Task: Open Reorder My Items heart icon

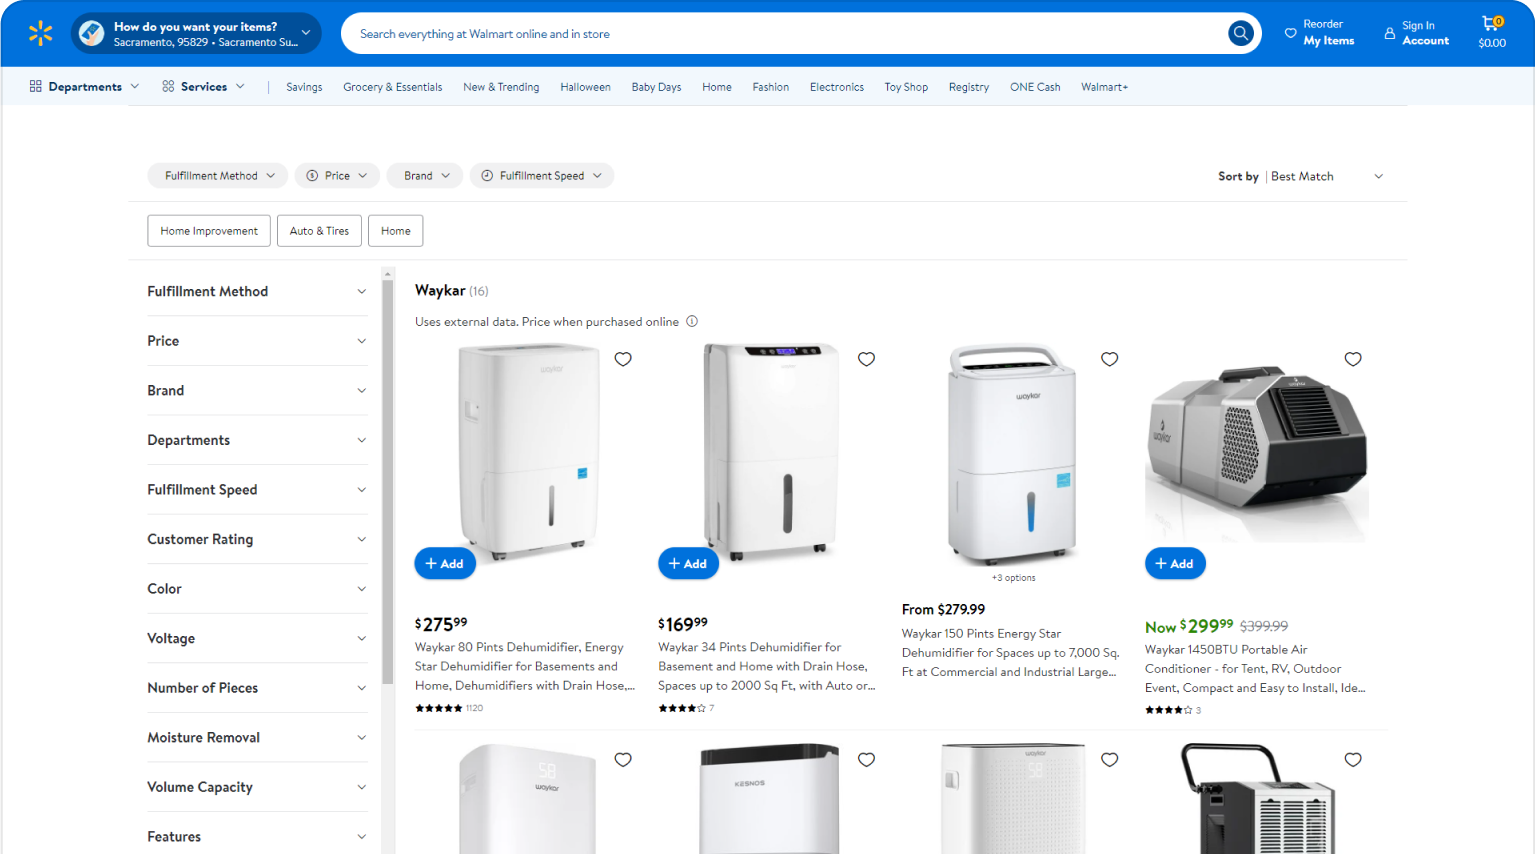Action: (1290, 33)
